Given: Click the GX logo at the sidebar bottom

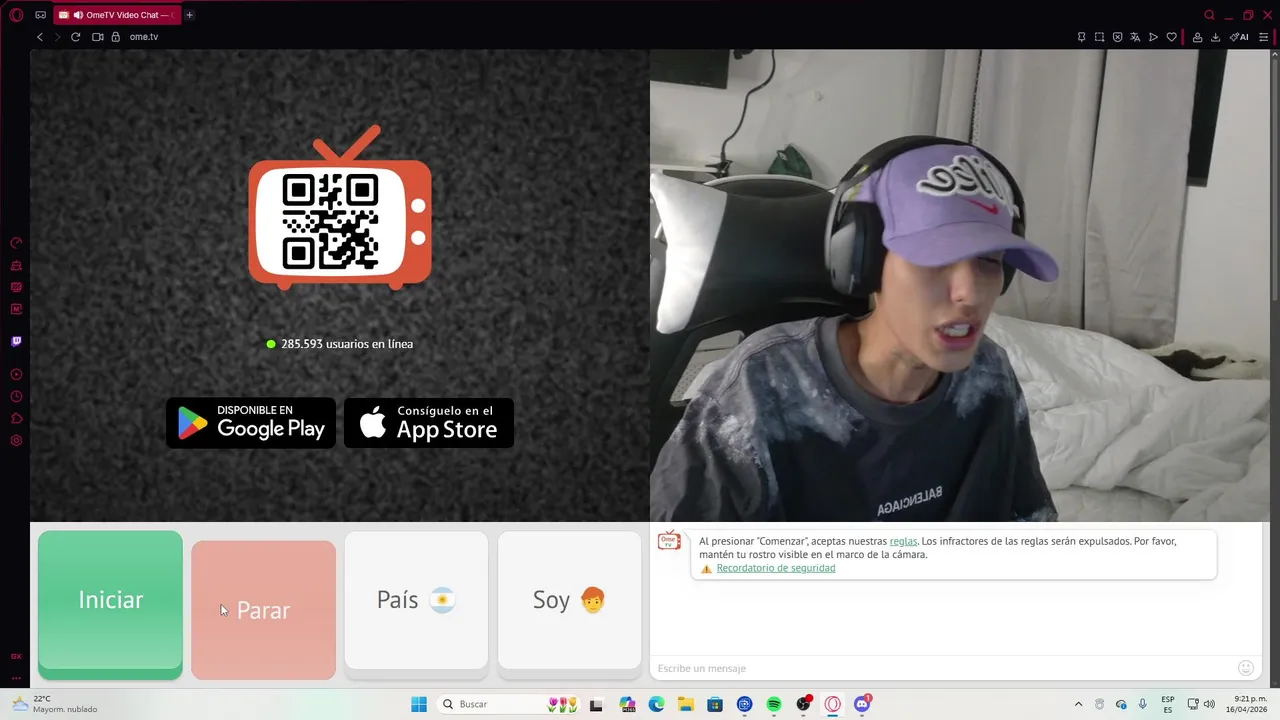Looking at the screenshot, I should (x=16, y=656).
